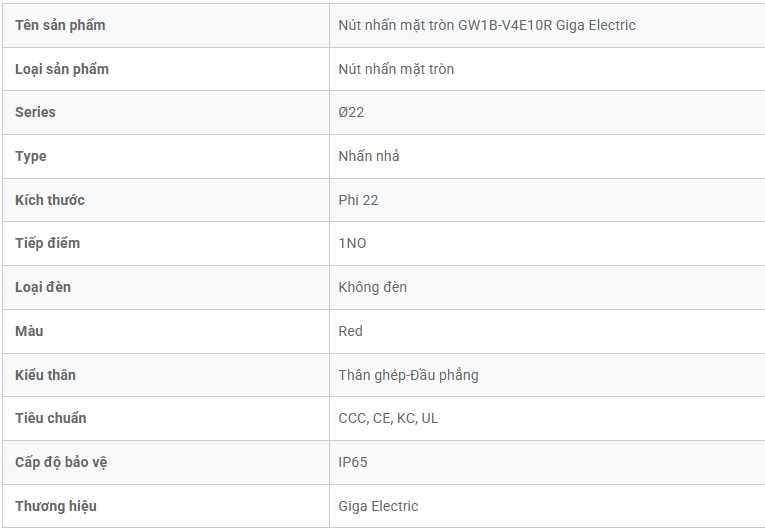This screenshot has height=531, width=765.
Task: Select the "Nhấn nhả" type value
Action: coord(369,156)
